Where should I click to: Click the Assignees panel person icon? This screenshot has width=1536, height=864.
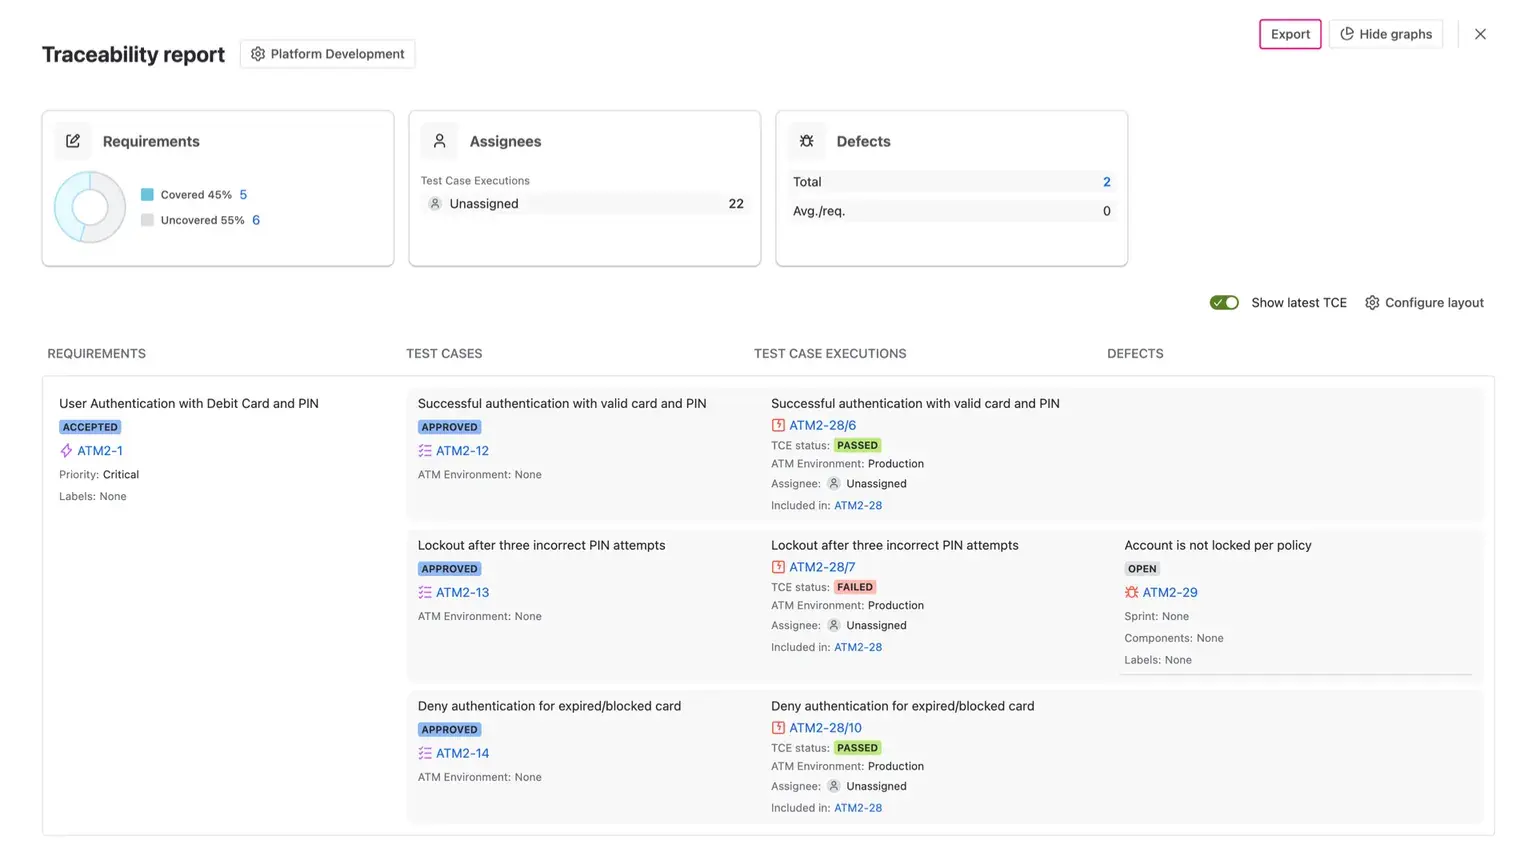click(439, 141)
